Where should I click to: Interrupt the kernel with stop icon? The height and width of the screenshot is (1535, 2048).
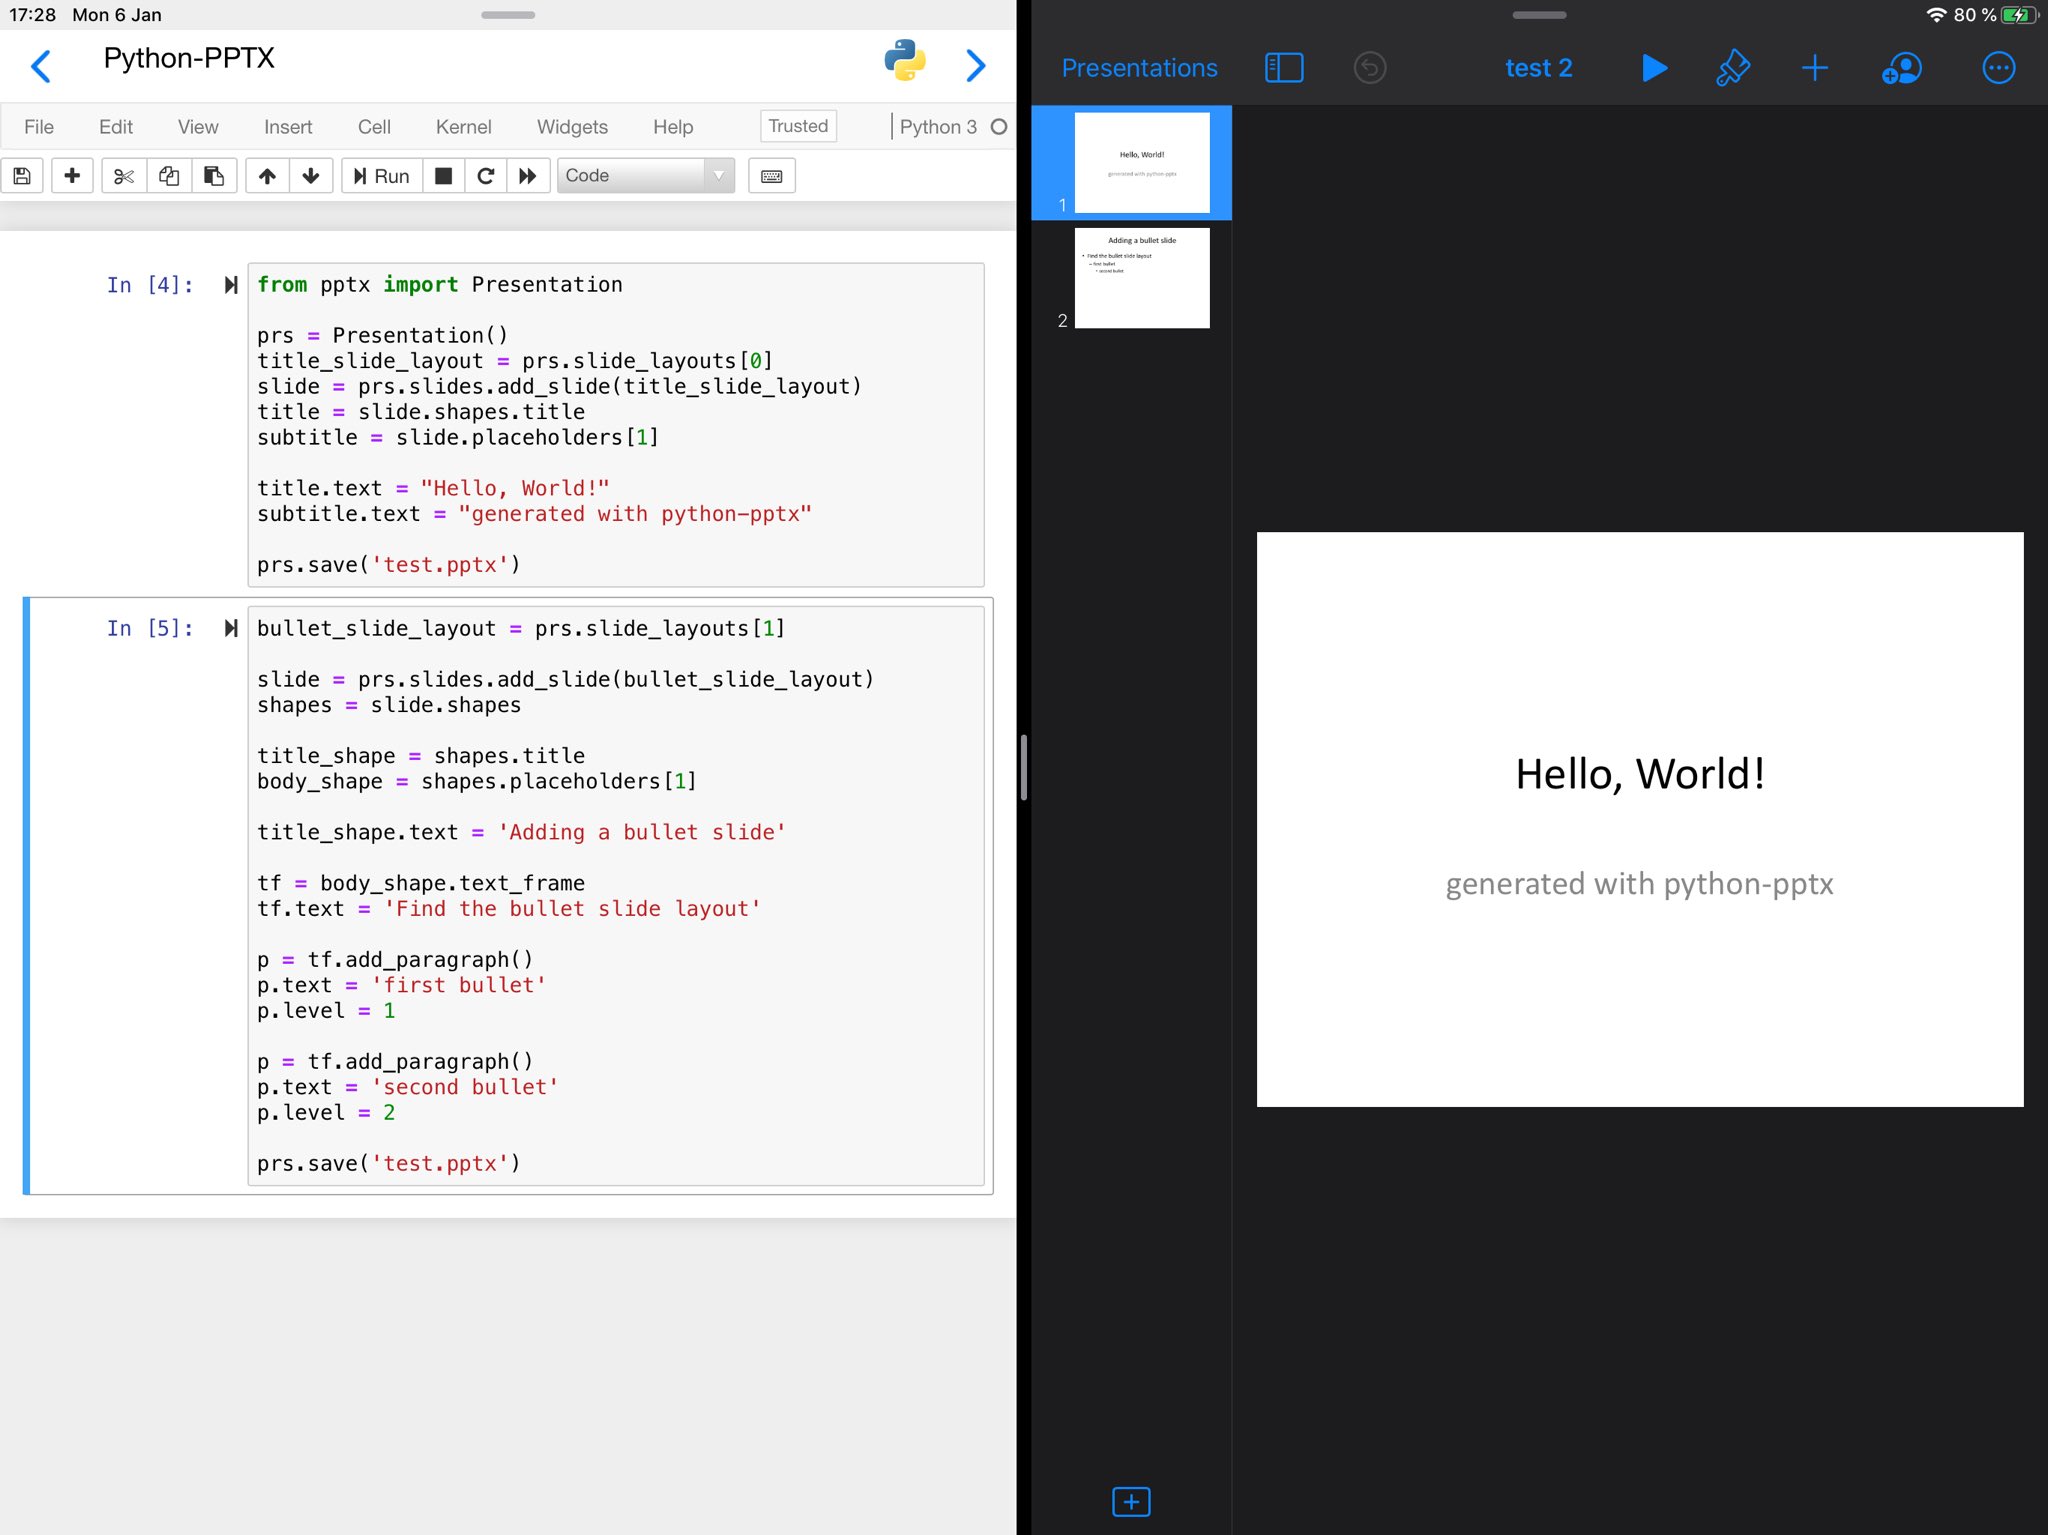[x=444, y=176]
